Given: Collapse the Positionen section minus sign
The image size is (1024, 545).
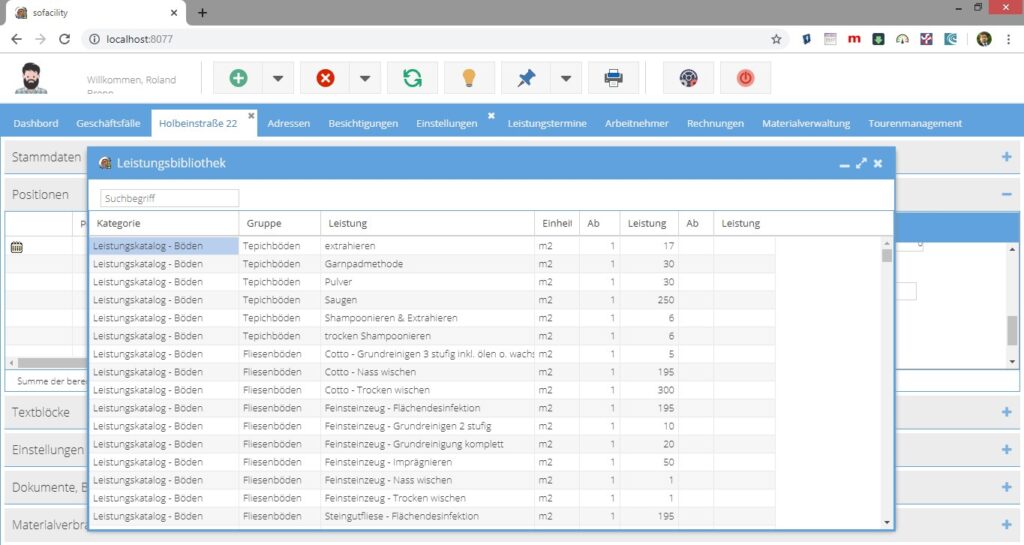Looking at the screenshot, I should tap(1006, 195).
